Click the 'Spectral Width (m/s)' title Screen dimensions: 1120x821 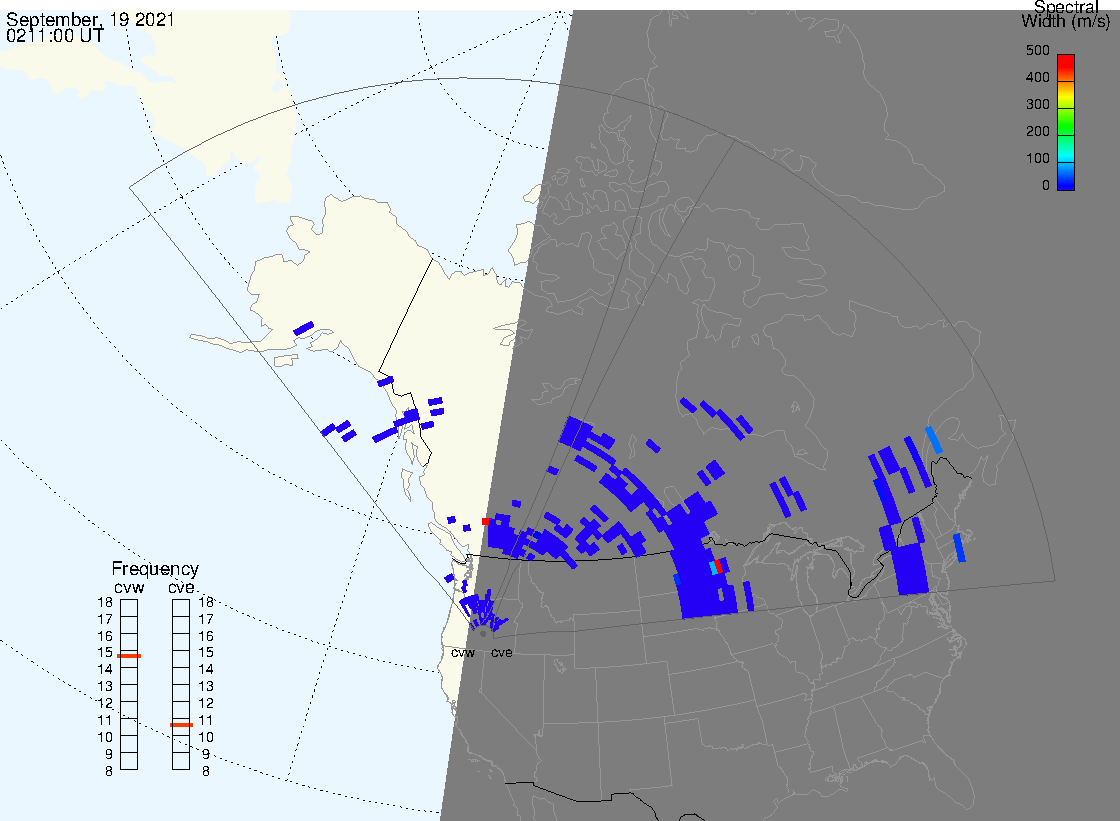1066,14
